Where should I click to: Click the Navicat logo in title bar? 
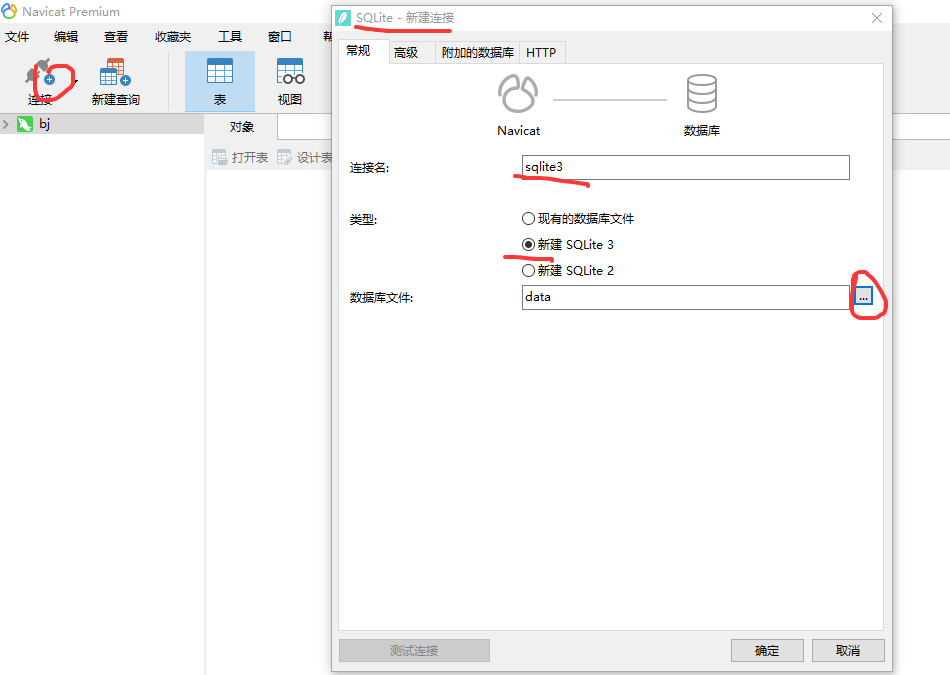tap(9, 11)
